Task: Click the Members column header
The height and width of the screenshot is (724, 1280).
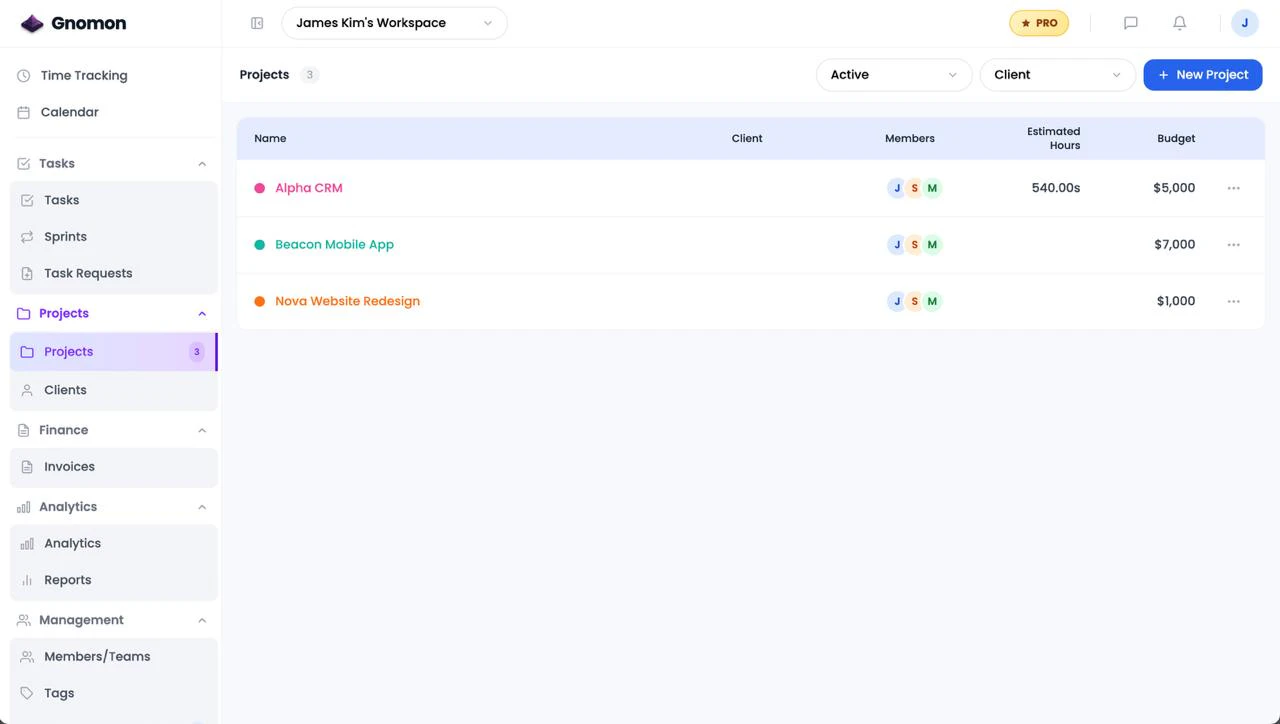Action: pyautogui.click(x=910, y=138)
